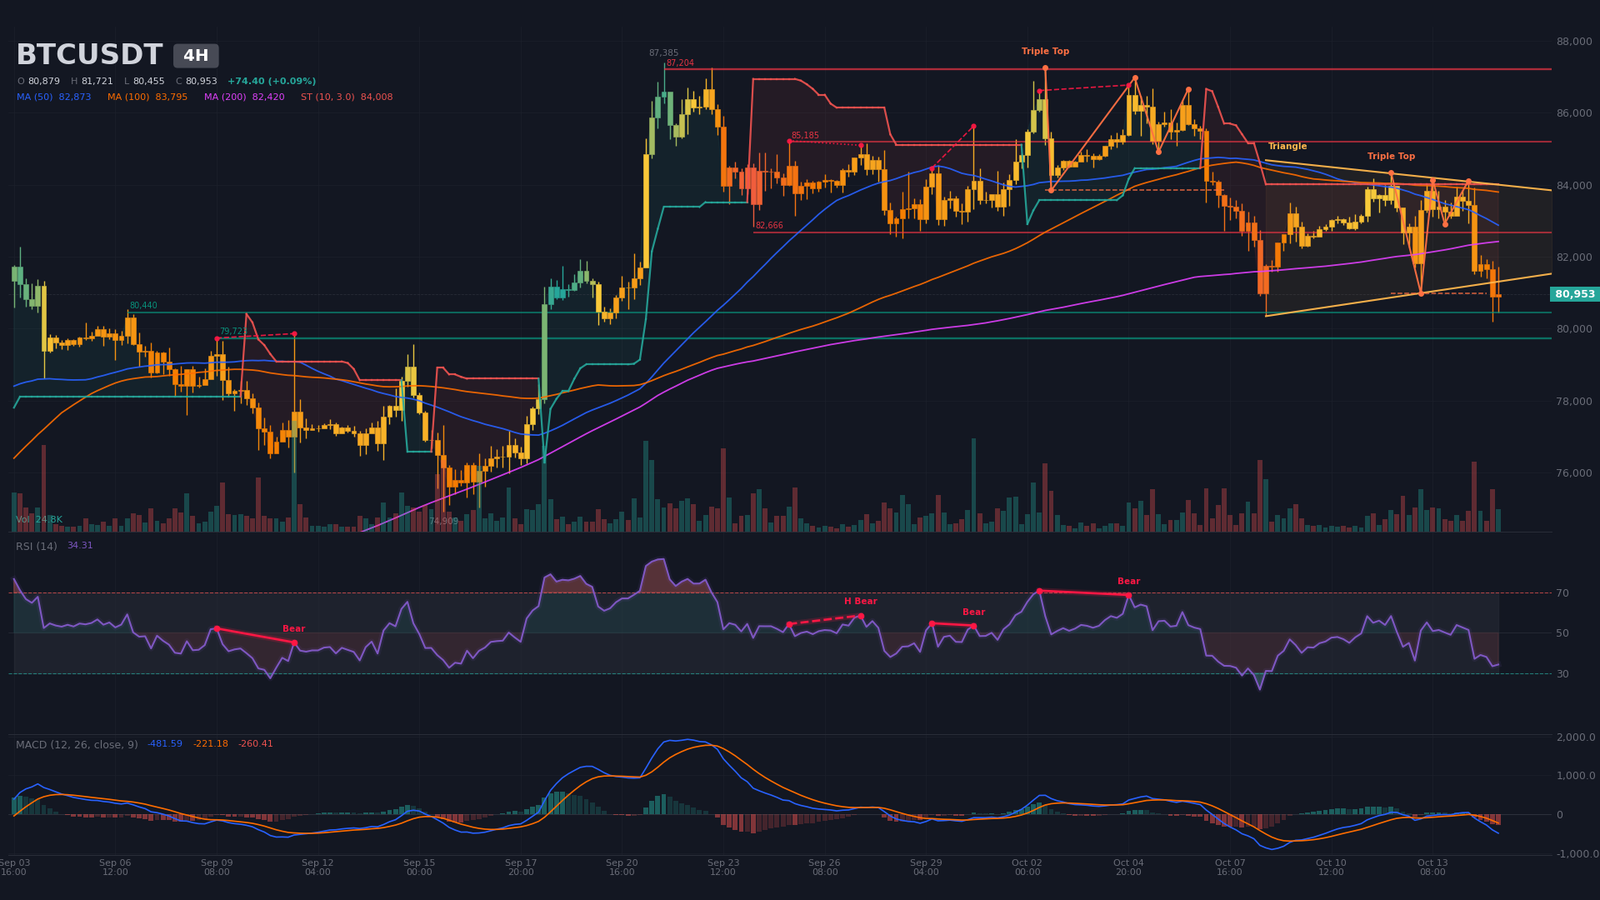
Task: Click the +74.40 (+0.09%) change value
Action: point(271,81)
